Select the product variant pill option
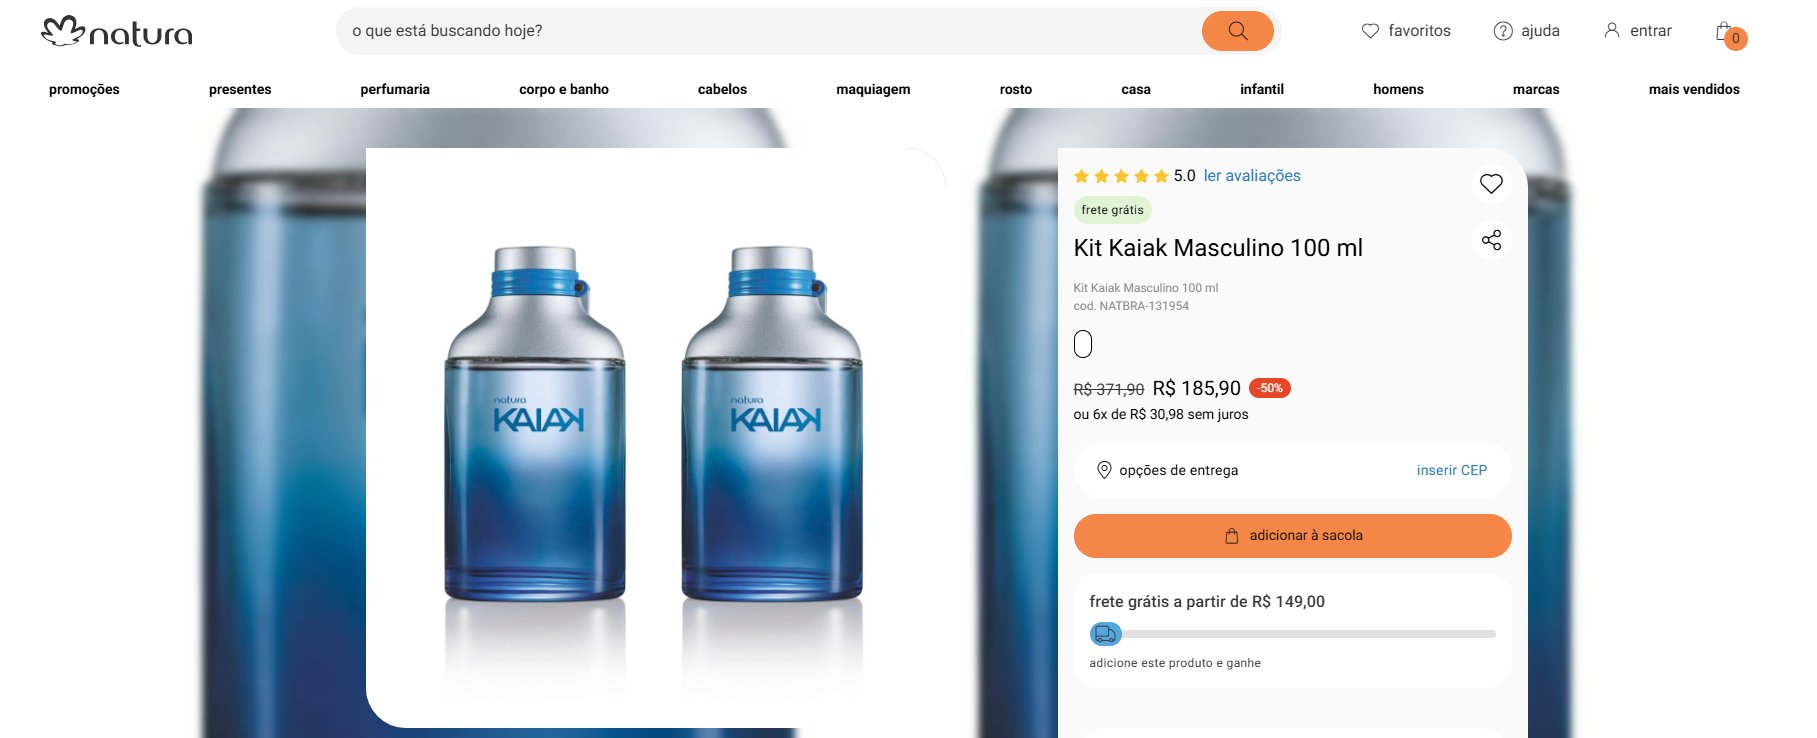The image size is (1817, 738). (x=1083, y=344)
